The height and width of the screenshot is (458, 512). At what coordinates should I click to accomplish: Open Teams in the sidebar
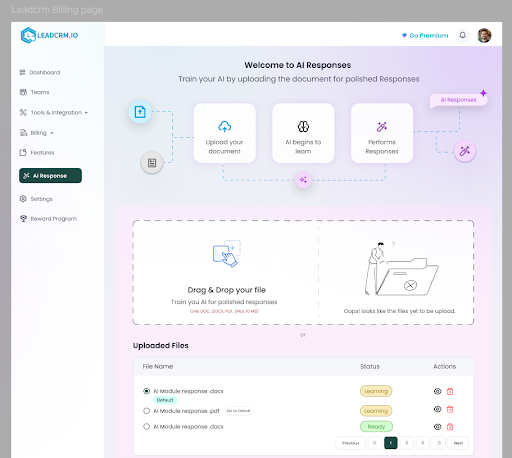tap(34, 92)
